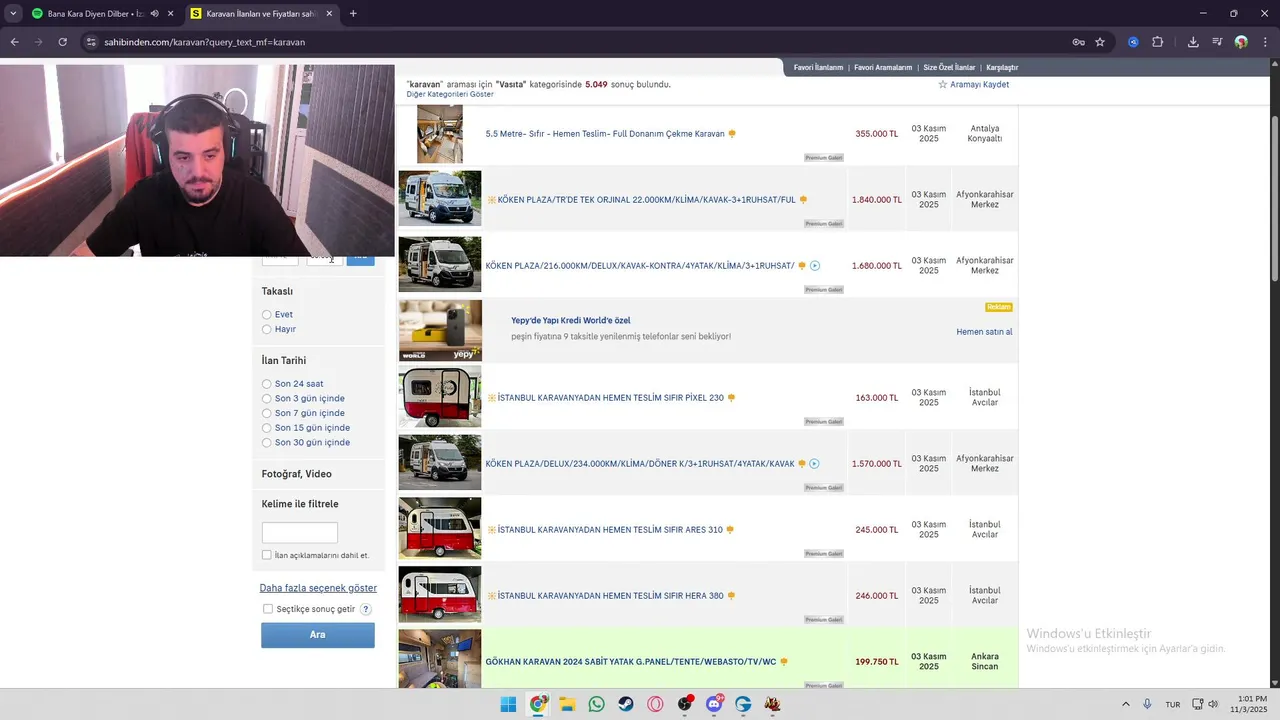View site information icon in address bar
The height and width of the screenshot is (720, 1280).
[91, 42]
